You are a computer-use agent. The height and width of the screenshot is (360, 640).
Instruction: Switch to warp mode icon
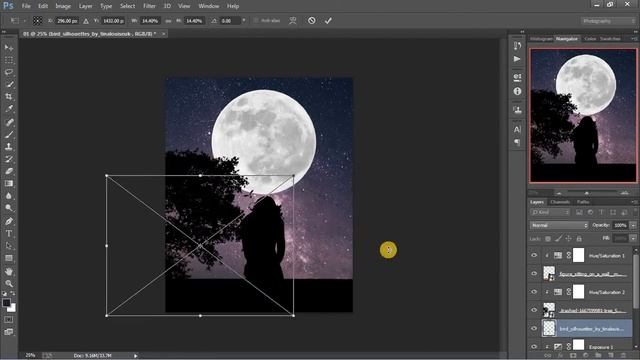coord(293,20)
